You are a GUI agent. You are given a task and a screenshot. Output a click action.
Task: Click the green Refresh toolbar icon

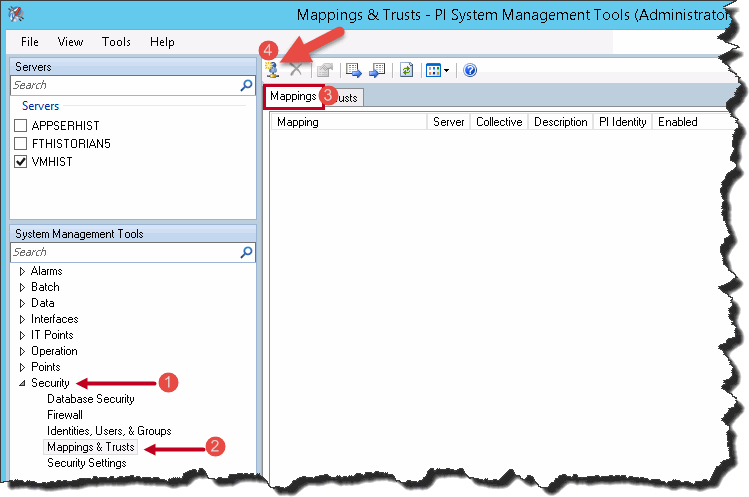tap(407, 70)
